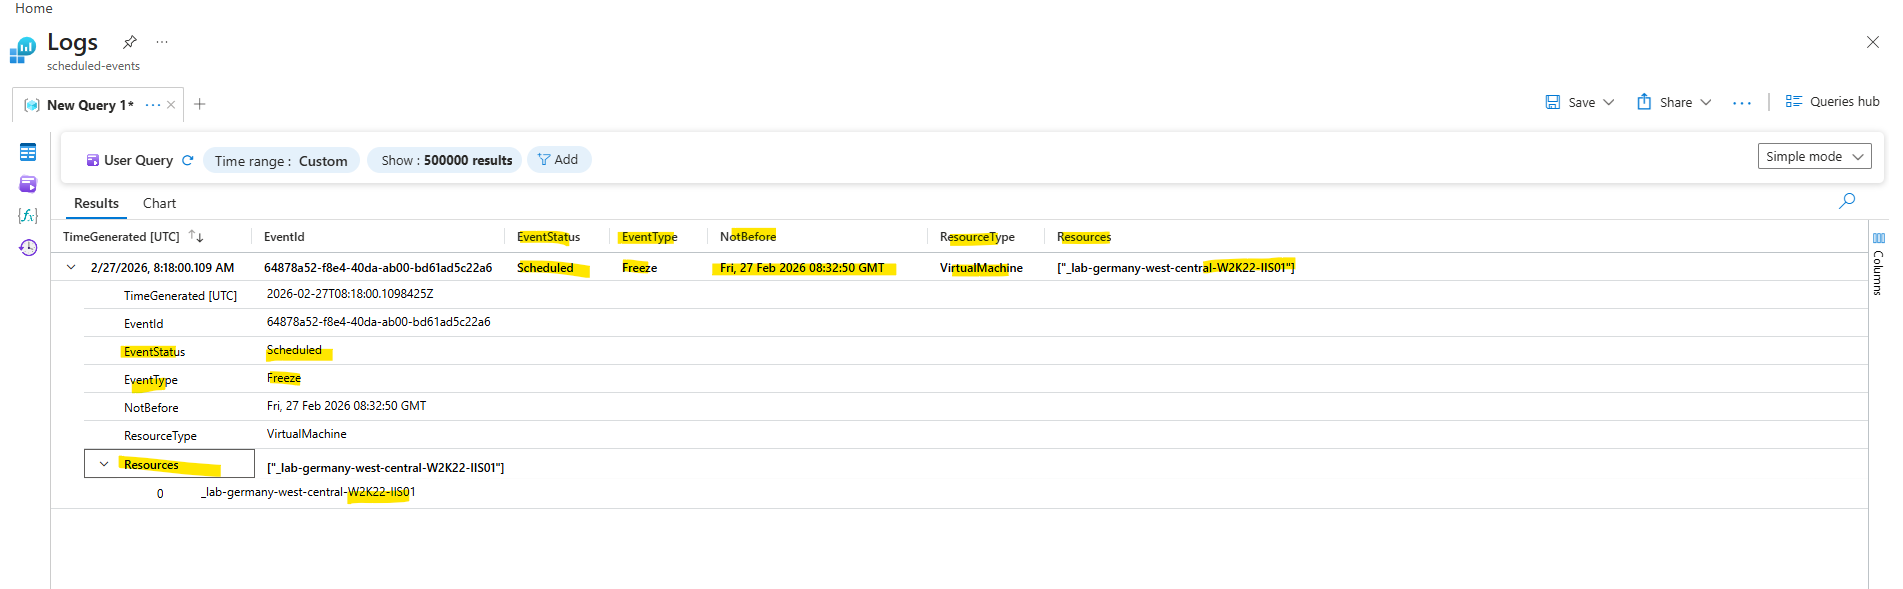Add a filter with Add button
The image size is (1903, 589).
[x=558, y=159]
